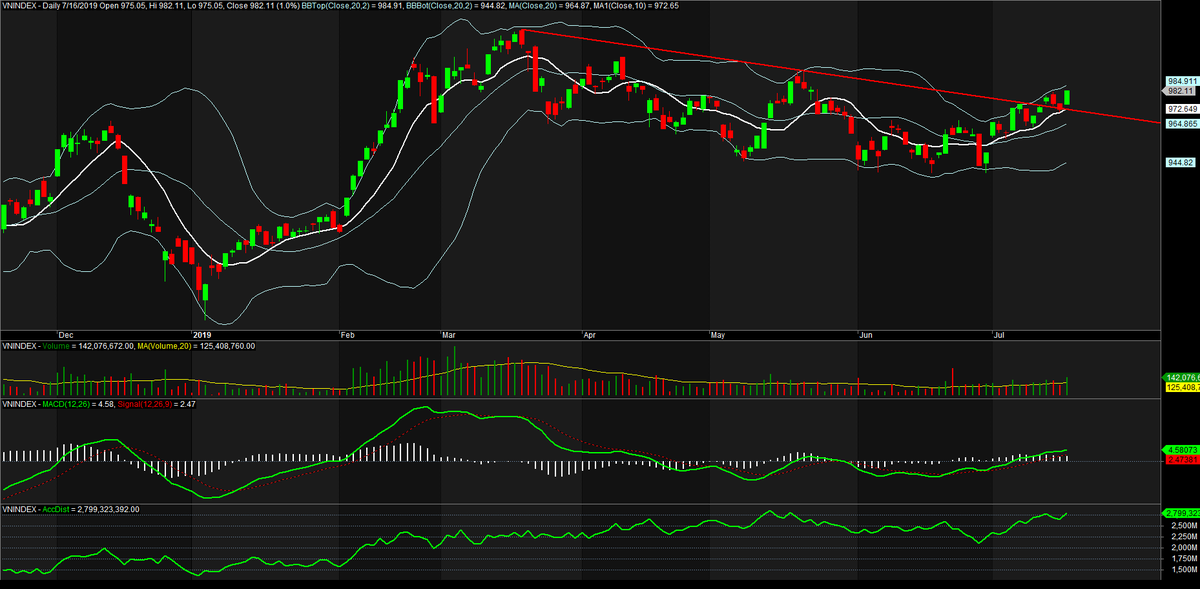1200x589 pixels.
Task: Click the Apr marker on the time axis
Action: [589, 334]
